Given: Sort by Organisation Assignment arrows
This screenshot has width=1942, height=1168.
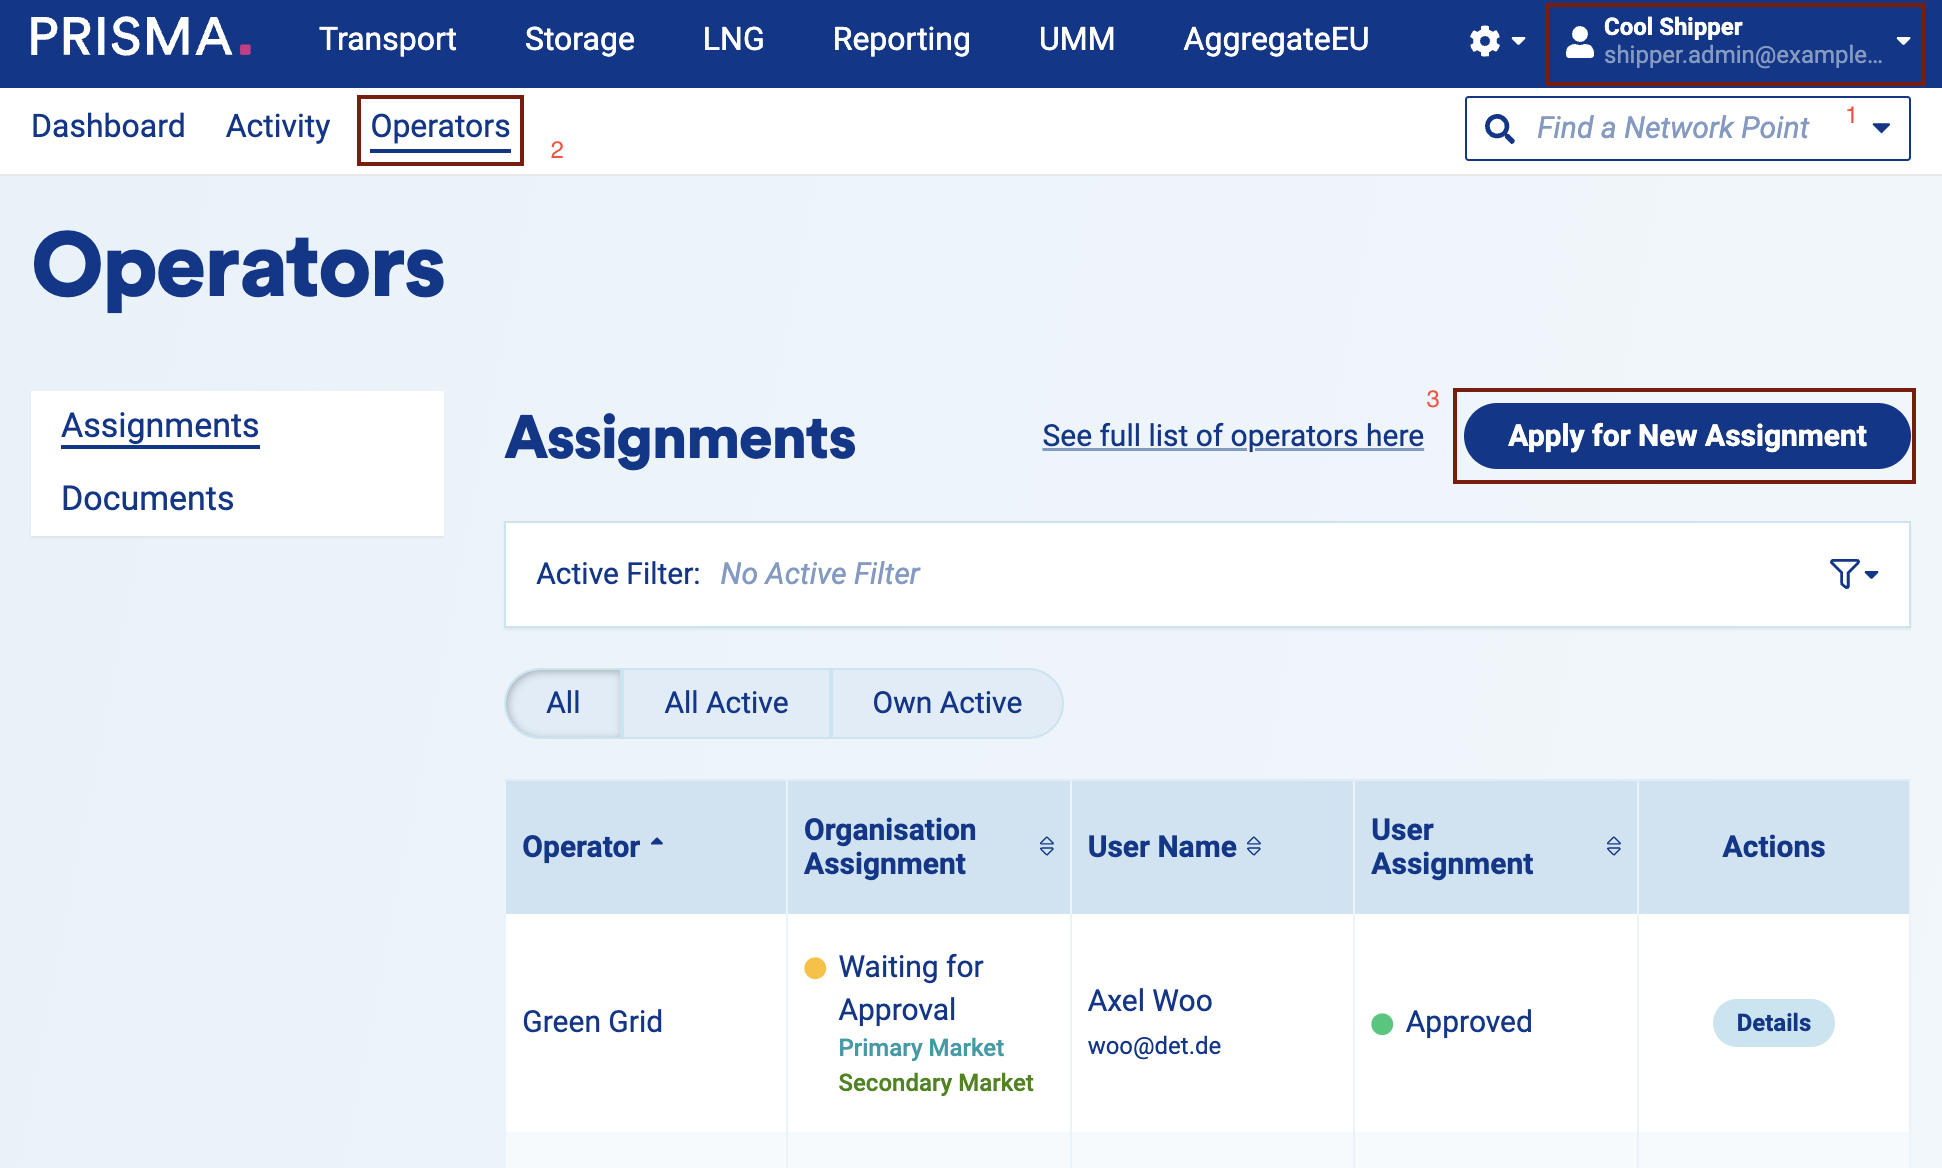Looking at the screenshot, I should [x=1046, y=846].
